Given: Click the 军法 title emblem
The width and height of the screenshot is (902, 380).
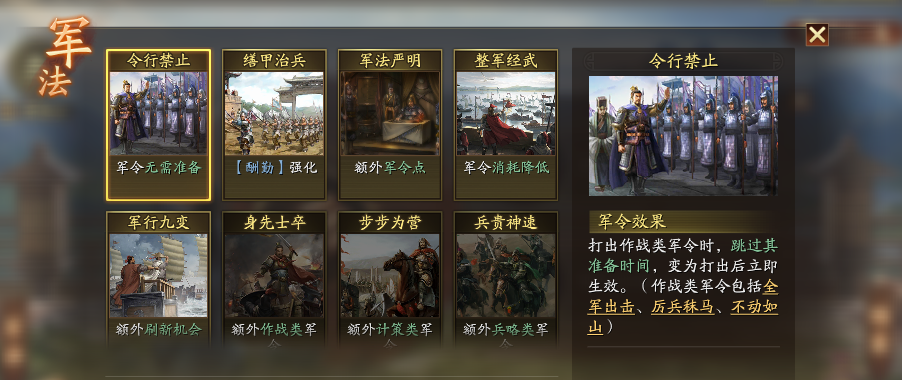Looking at the screenshot, I should click(x=64, y=56).
